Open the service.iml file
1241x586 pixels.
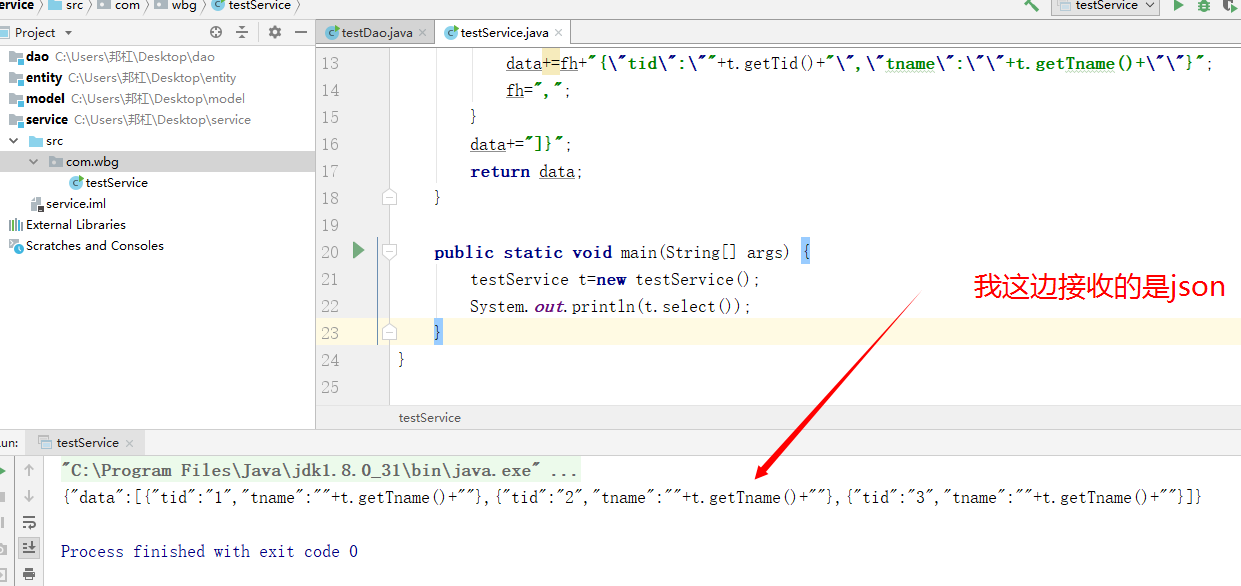(x=76, y=204)
